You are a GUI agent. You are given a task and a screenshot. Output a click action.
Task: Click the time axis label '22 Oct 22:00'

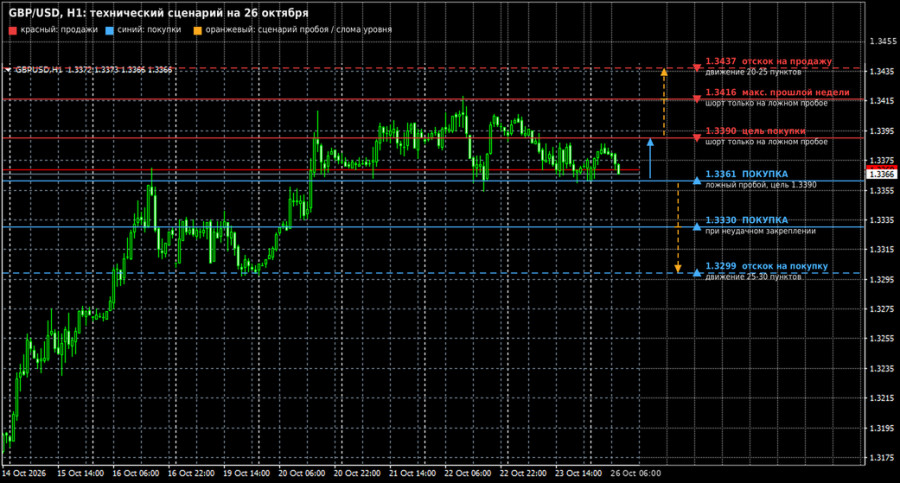pyautogui.click(x=523, y=473)
